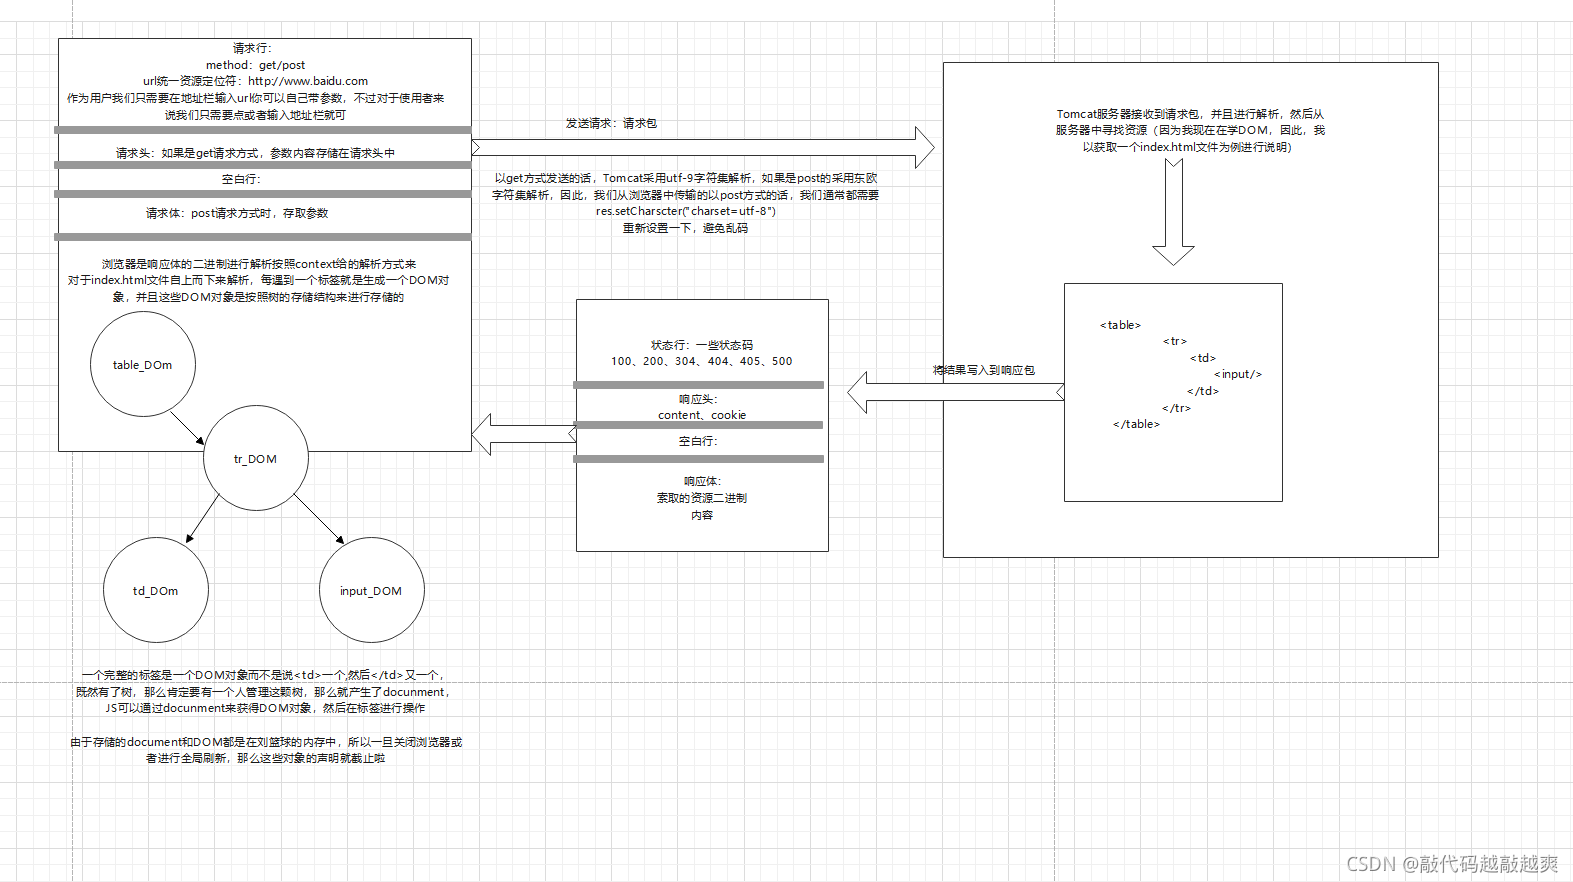The height and width of the screenshot is (882, 1573).
Task: Click the '请求体: post请求方式时' line
Action: pos(237,213)
